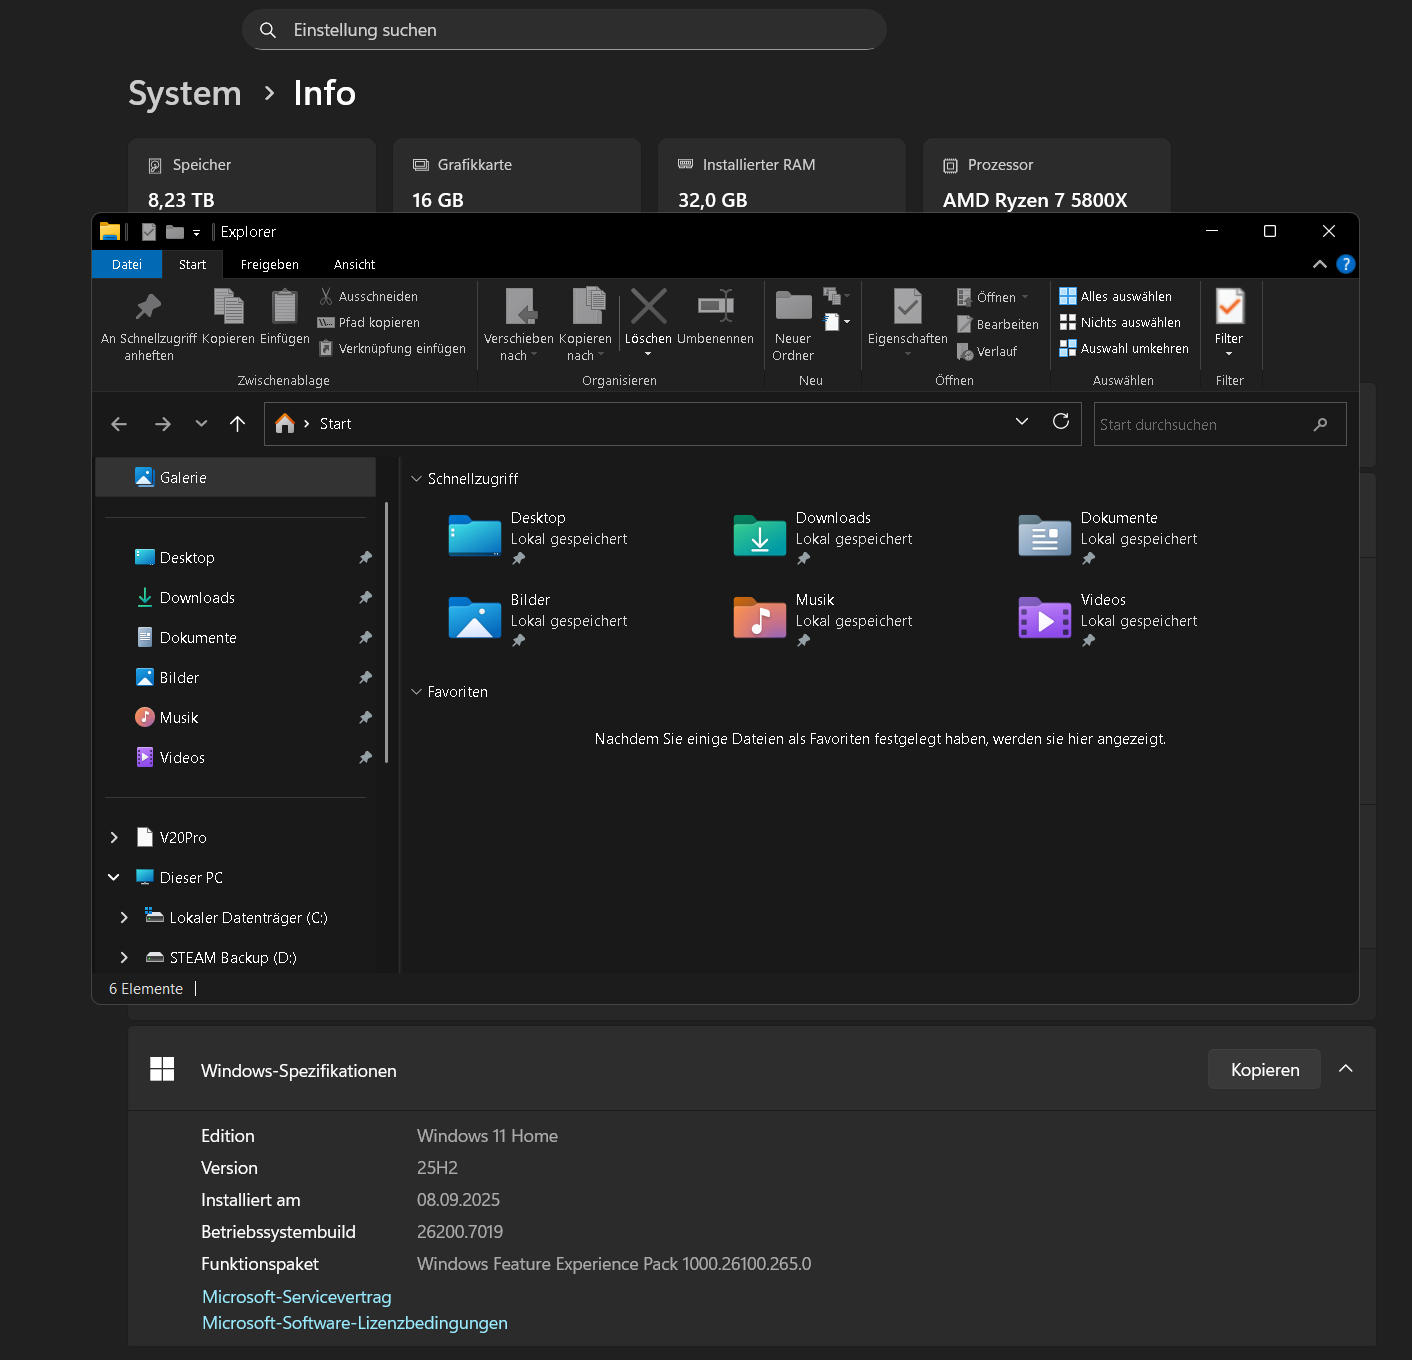Click the Filter ribbon icon

pyautogui.click(x=1229, y=306)
